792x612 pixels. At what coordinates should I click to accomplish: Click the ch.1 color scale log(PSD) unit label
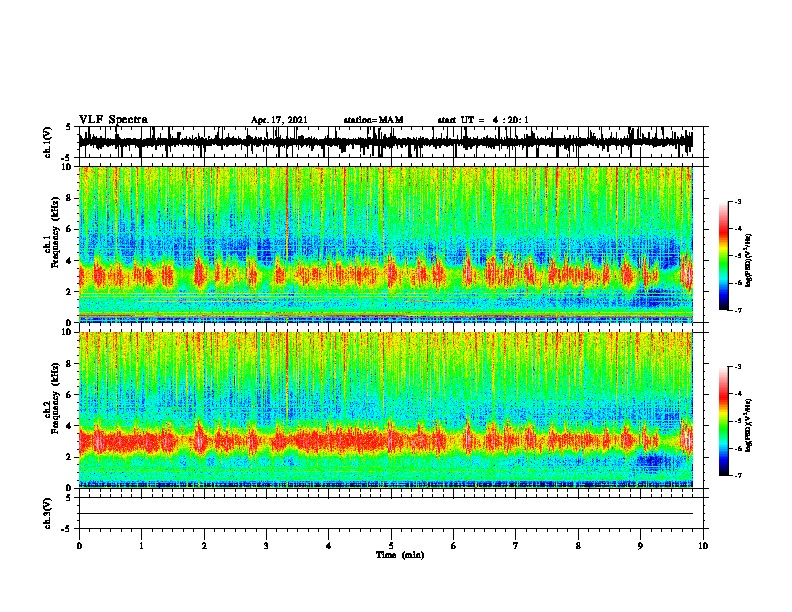(750, 261)
